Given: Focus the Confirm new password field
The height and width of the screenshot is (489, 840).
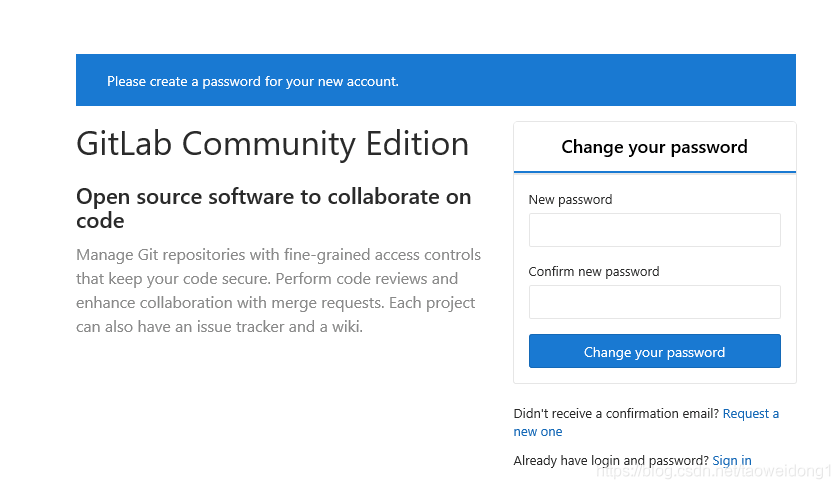Looking at the screenshot, I should pos(654,302).
